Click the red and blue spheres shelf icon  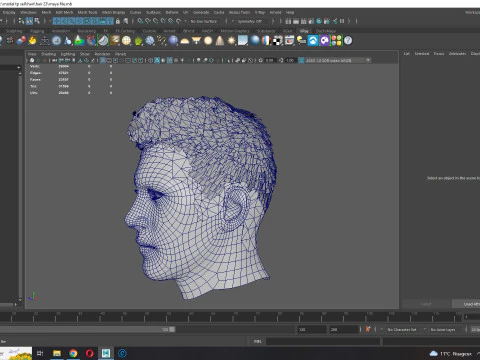pos(21,41)
